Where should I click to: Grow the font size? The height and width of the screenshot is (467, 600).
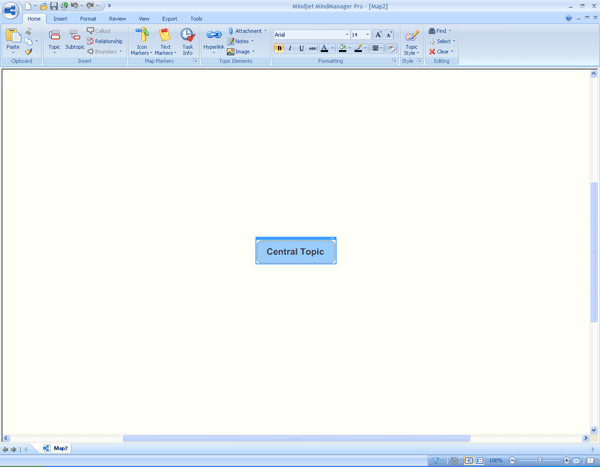378,34
